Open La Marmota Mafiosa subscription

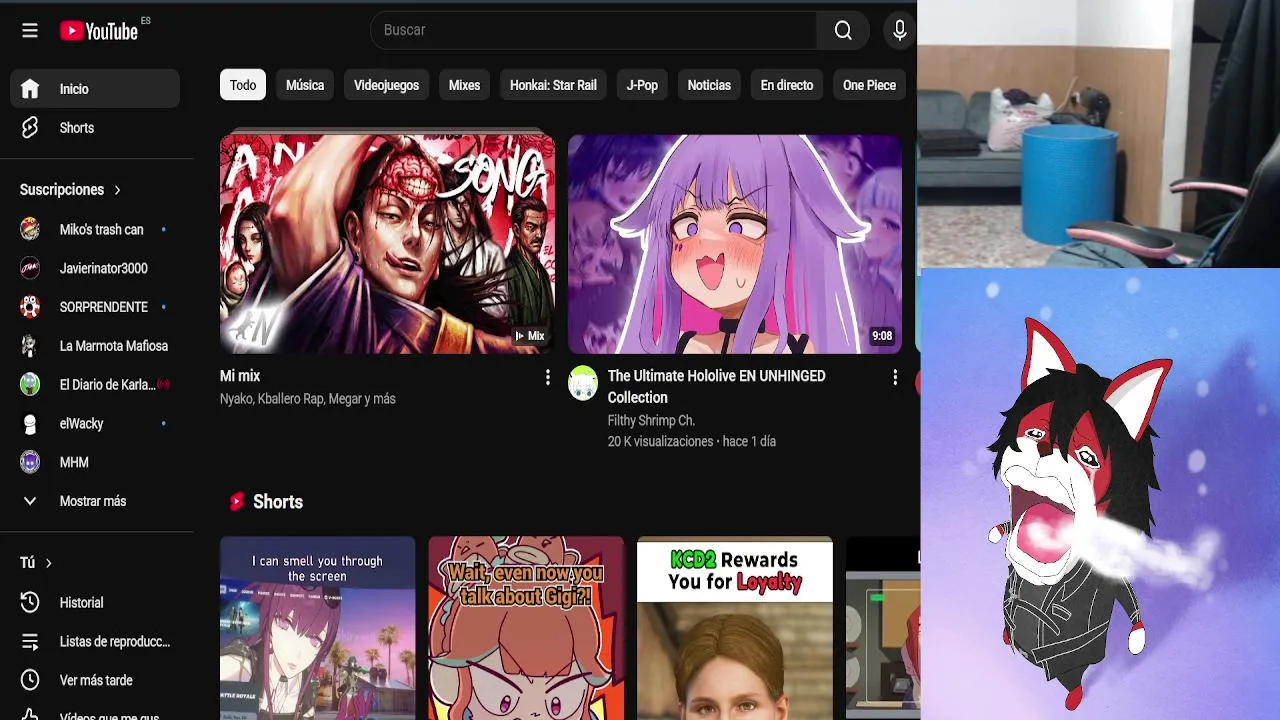point(95,346)
